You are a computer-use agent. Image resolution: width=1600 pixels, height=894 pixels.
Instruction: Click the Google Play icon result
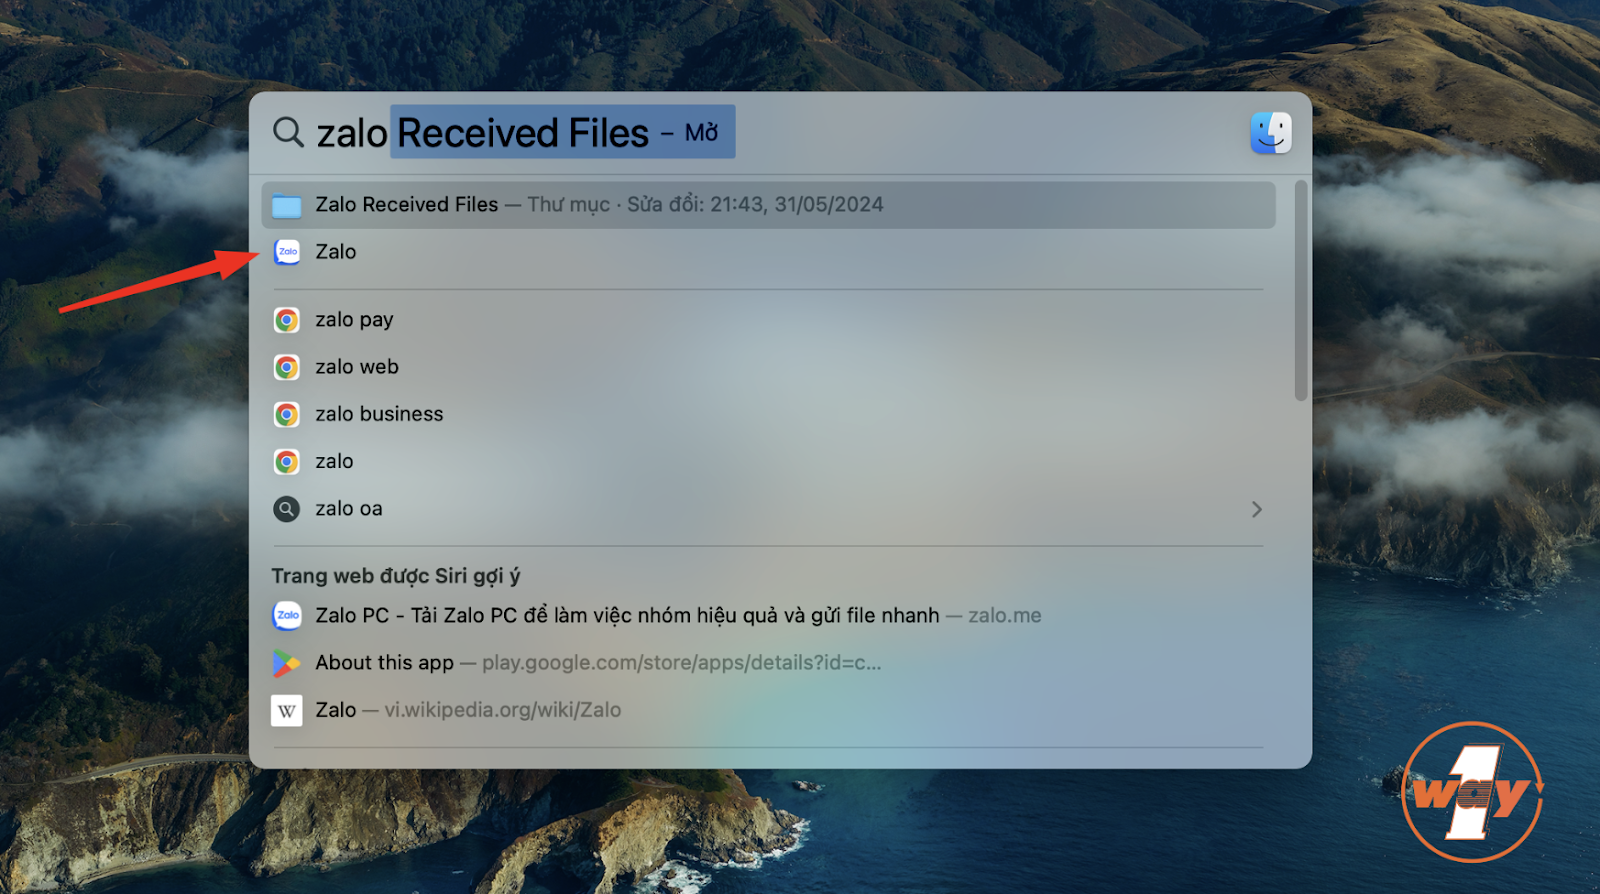point(287,663)
